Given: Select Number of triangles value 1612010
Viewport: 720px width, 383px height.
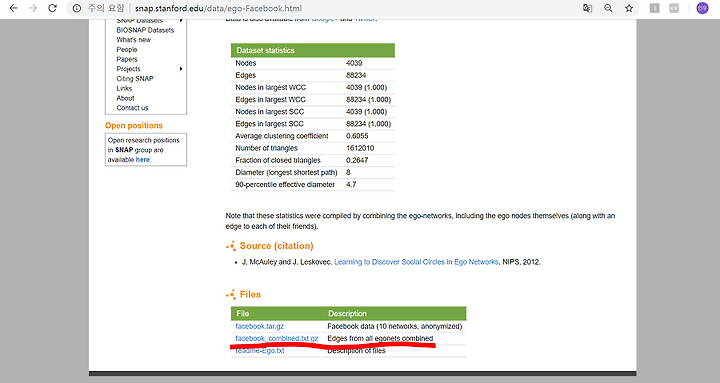Looking at the screenshot, I should [360, 148].
